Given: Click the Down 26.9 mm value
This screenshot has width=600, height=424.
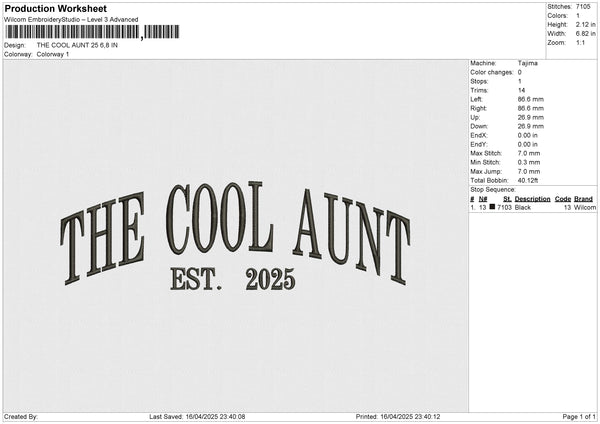Looking at the screenshot, I should 530,126.
